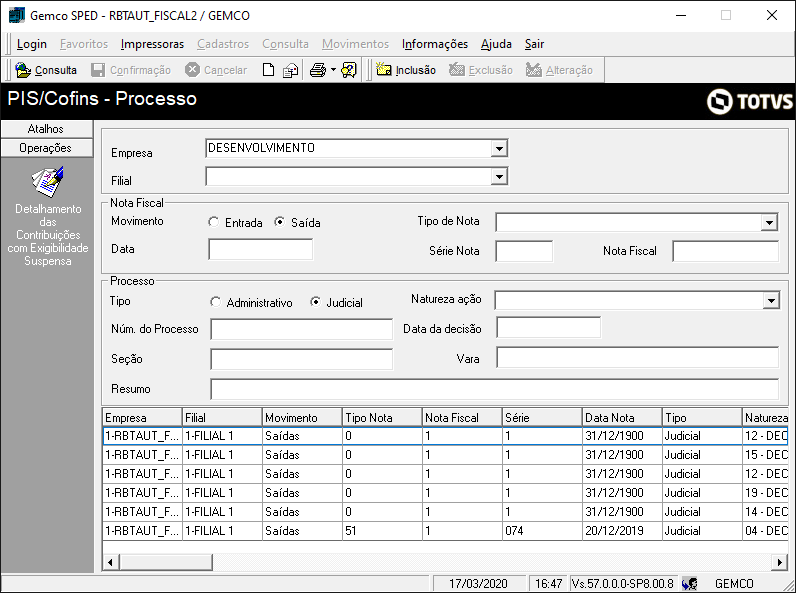Select the Judicial process type
This screenshot has height=593, width=796.
click(315, 302)
